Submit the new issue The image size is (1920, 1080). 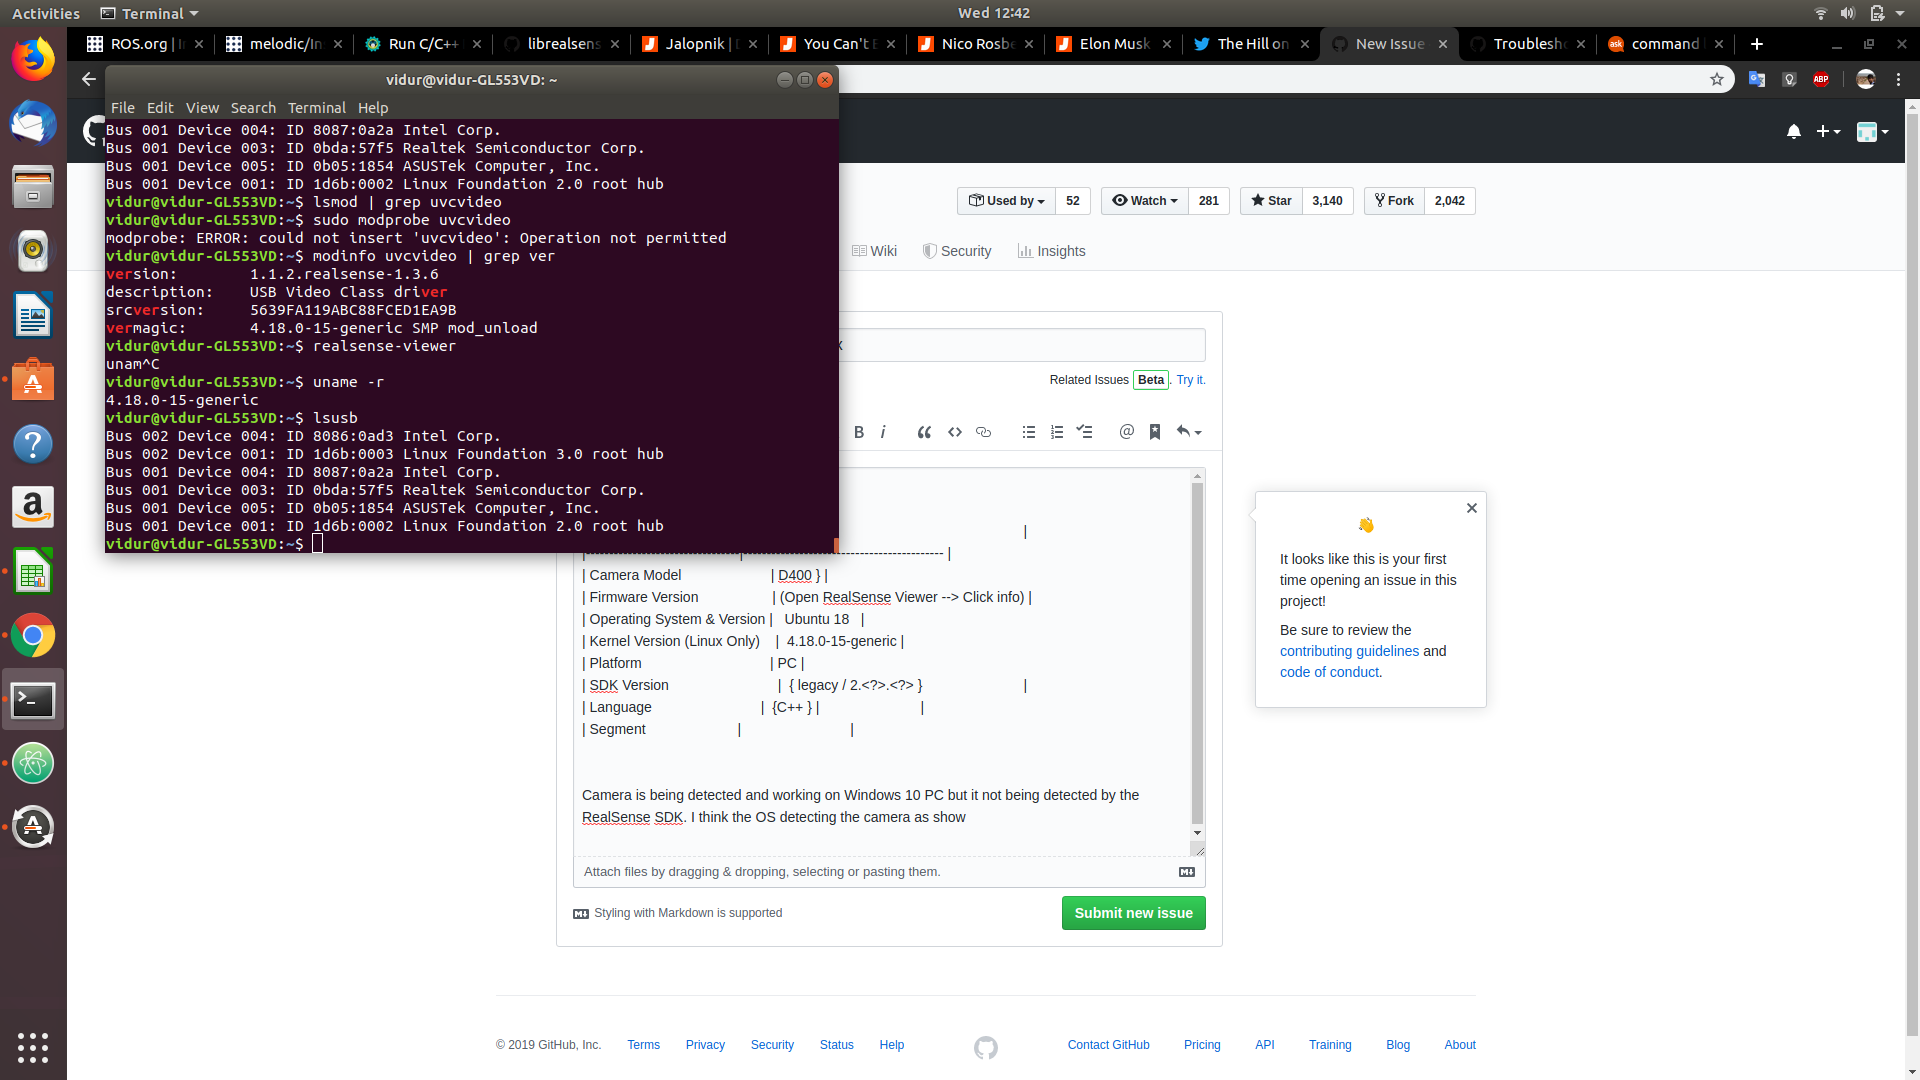[1133, 912]
